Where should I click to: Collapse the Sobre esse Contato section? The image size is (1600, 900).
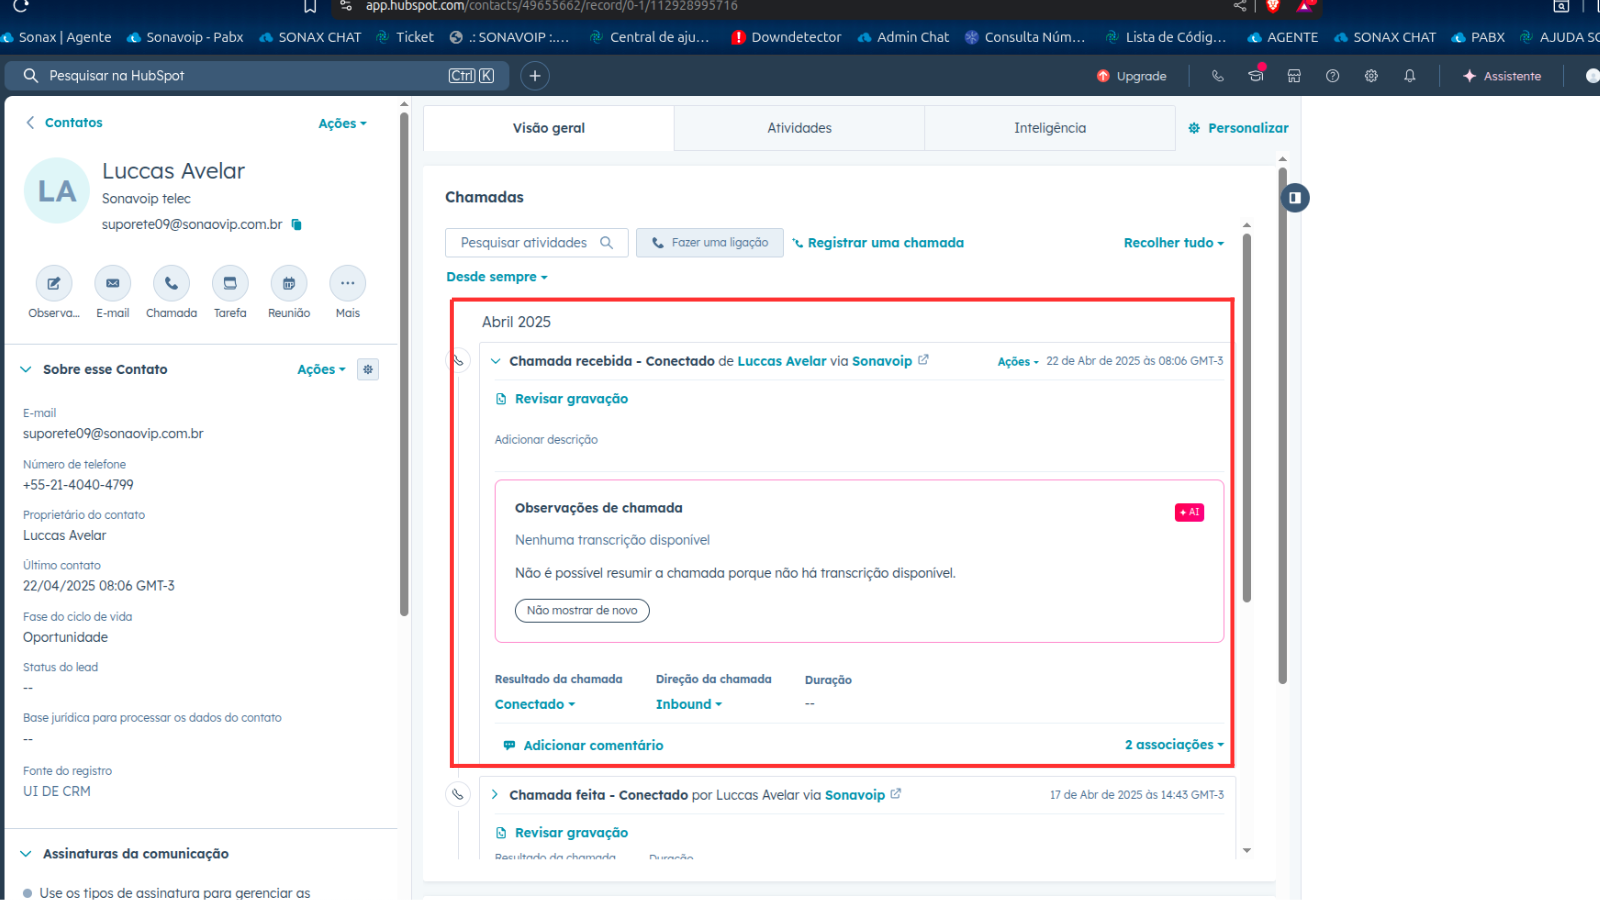tap(26, 370)
